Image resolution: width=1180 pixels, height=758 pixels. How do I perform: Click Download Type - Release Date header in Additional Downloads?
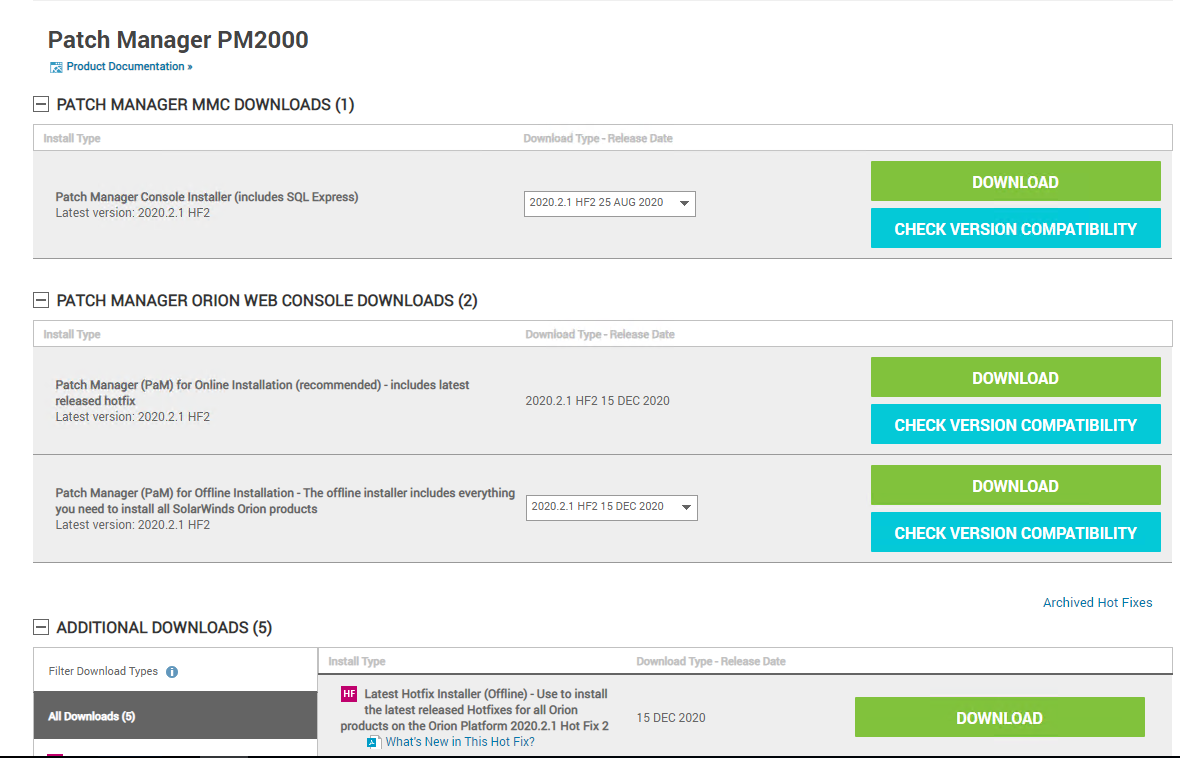[711, 661]
